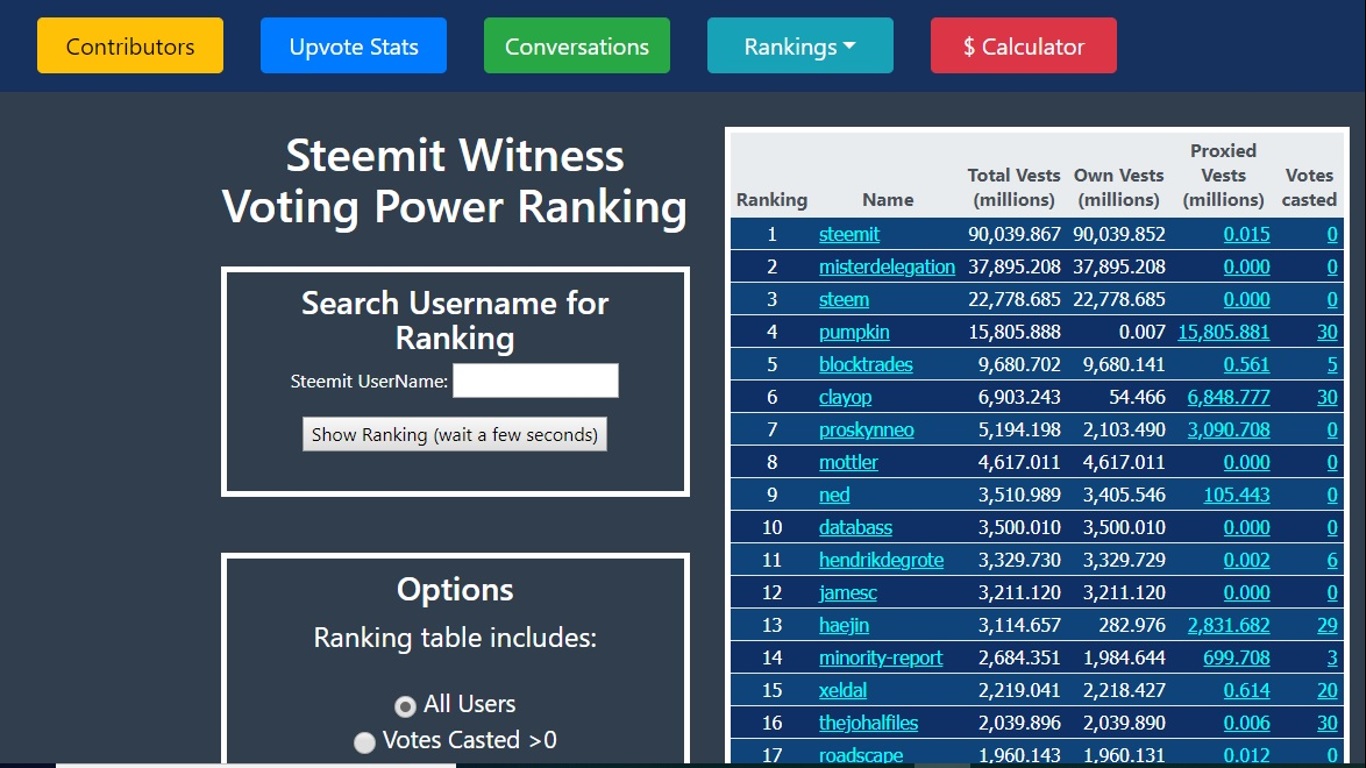This screenshot has height=768, width=1366.
Task: Click the Votes casted column header
Action: pos(1309,187)
